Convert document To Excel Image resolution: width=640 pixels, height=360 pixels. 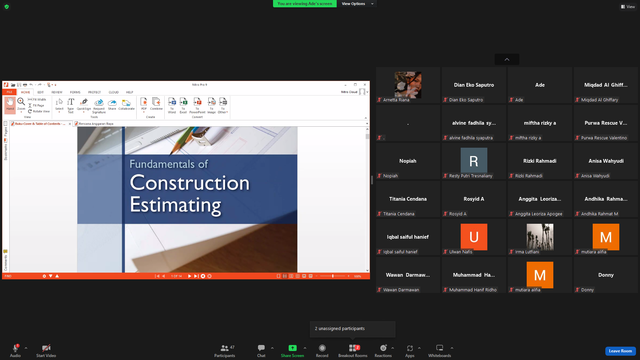[183, 105]
